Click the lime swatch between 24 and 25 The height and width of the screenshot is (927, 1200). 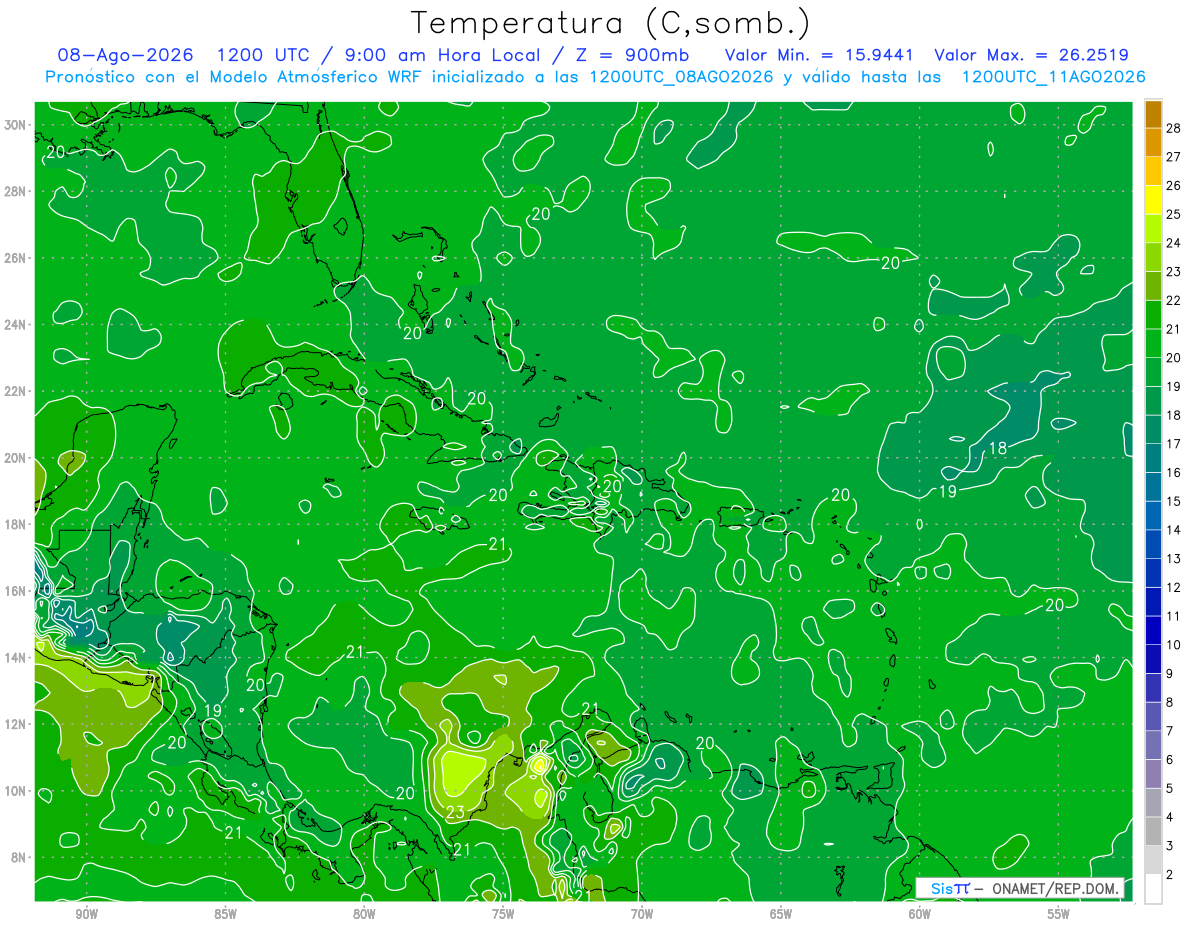(1153, 229)
